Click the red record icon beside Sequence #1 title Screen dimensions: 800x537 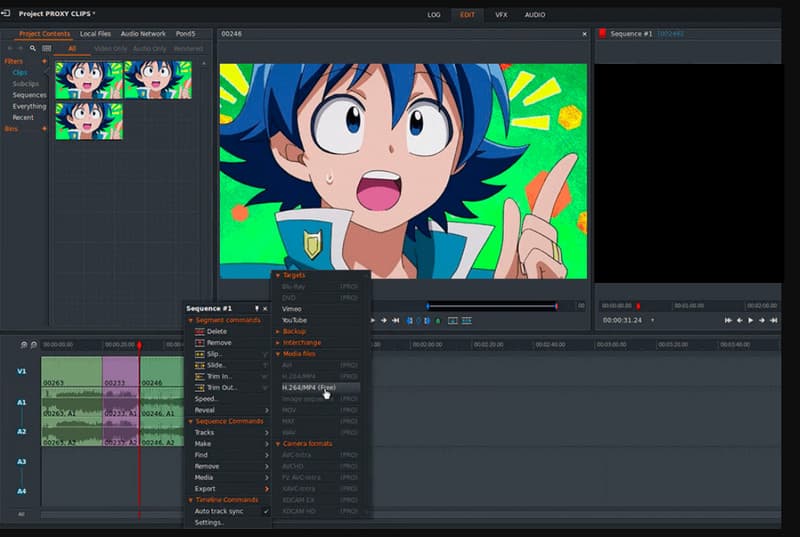tap(603, 34)
